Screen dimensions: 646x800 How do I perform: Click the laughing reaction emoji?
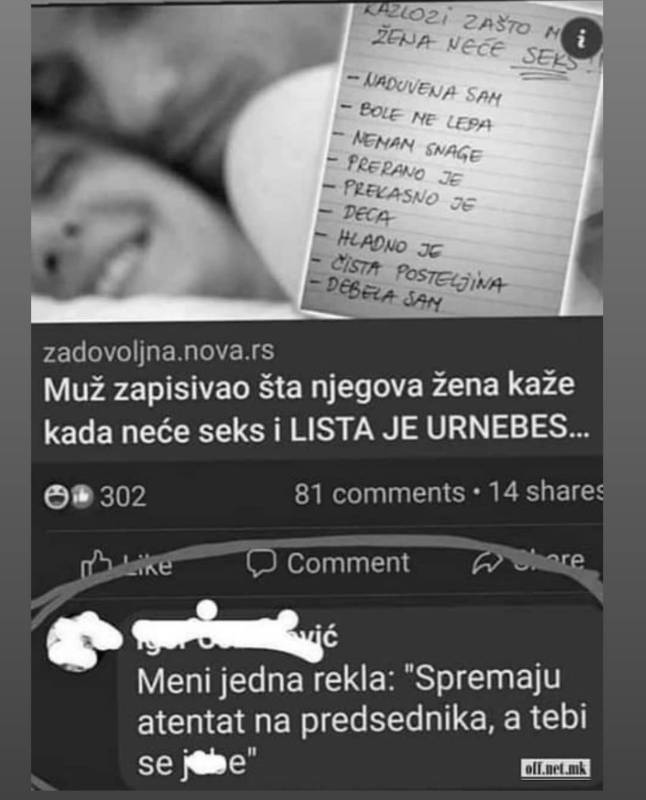click(56, 496)
